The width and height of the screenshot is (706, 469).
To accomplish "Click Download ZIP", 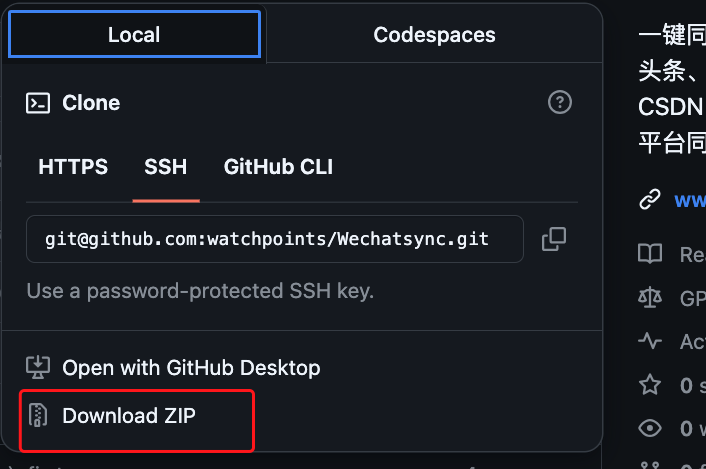I will (129, 416).
